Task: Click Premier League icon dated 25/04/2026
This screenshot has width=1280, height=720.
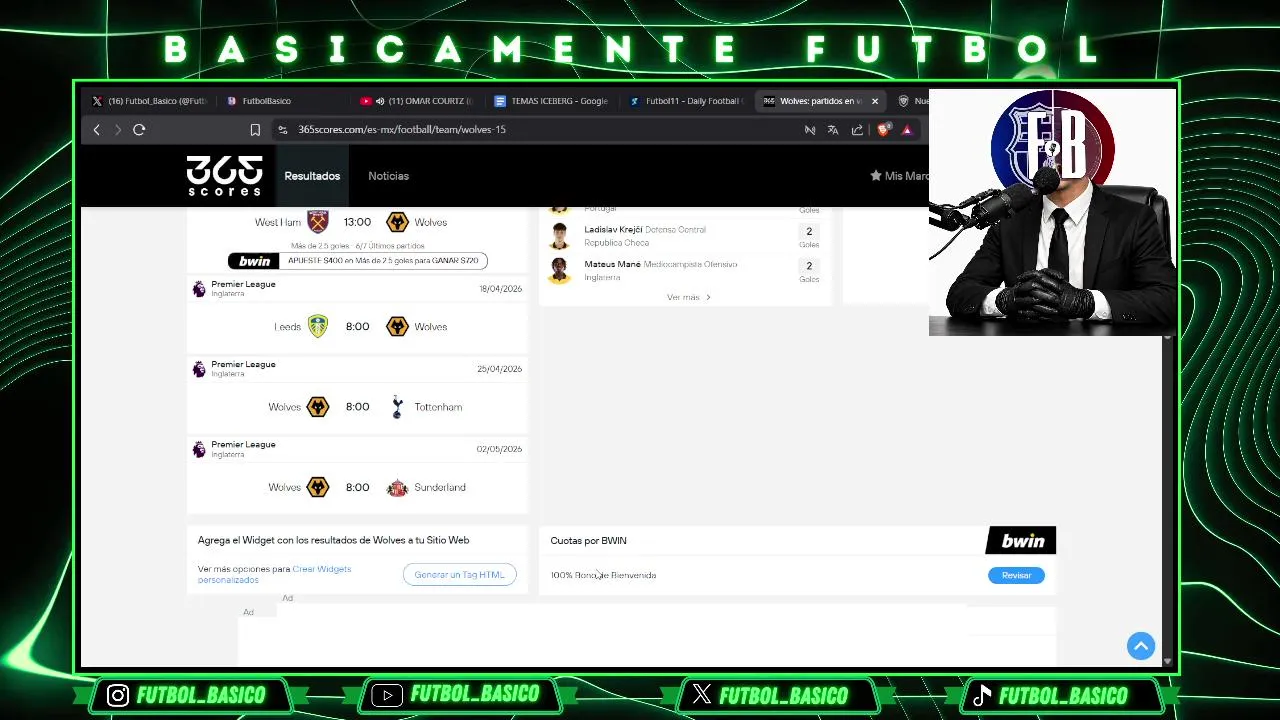Action: coord(199,368)
